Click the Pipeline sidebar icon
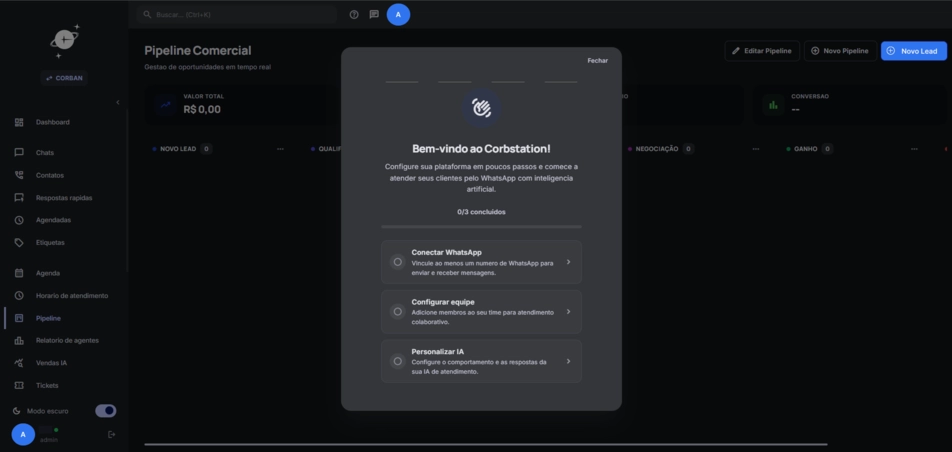This screenshot has width=952, height=452. click(x=19, y=318)
